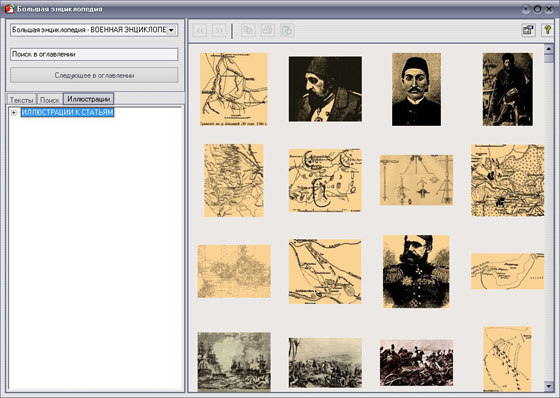560x398 pixels.
Task: Click the Поиск в оглавлении search field
Action: pyautogui.click(x=94, y=54)
